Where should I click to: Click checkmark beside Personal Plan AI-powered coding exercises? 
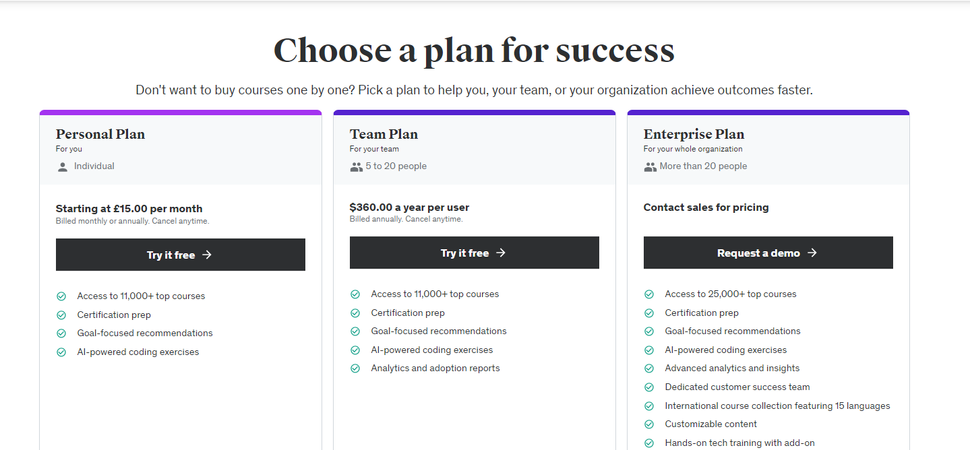pyautogui.click(x=61, y=352)
